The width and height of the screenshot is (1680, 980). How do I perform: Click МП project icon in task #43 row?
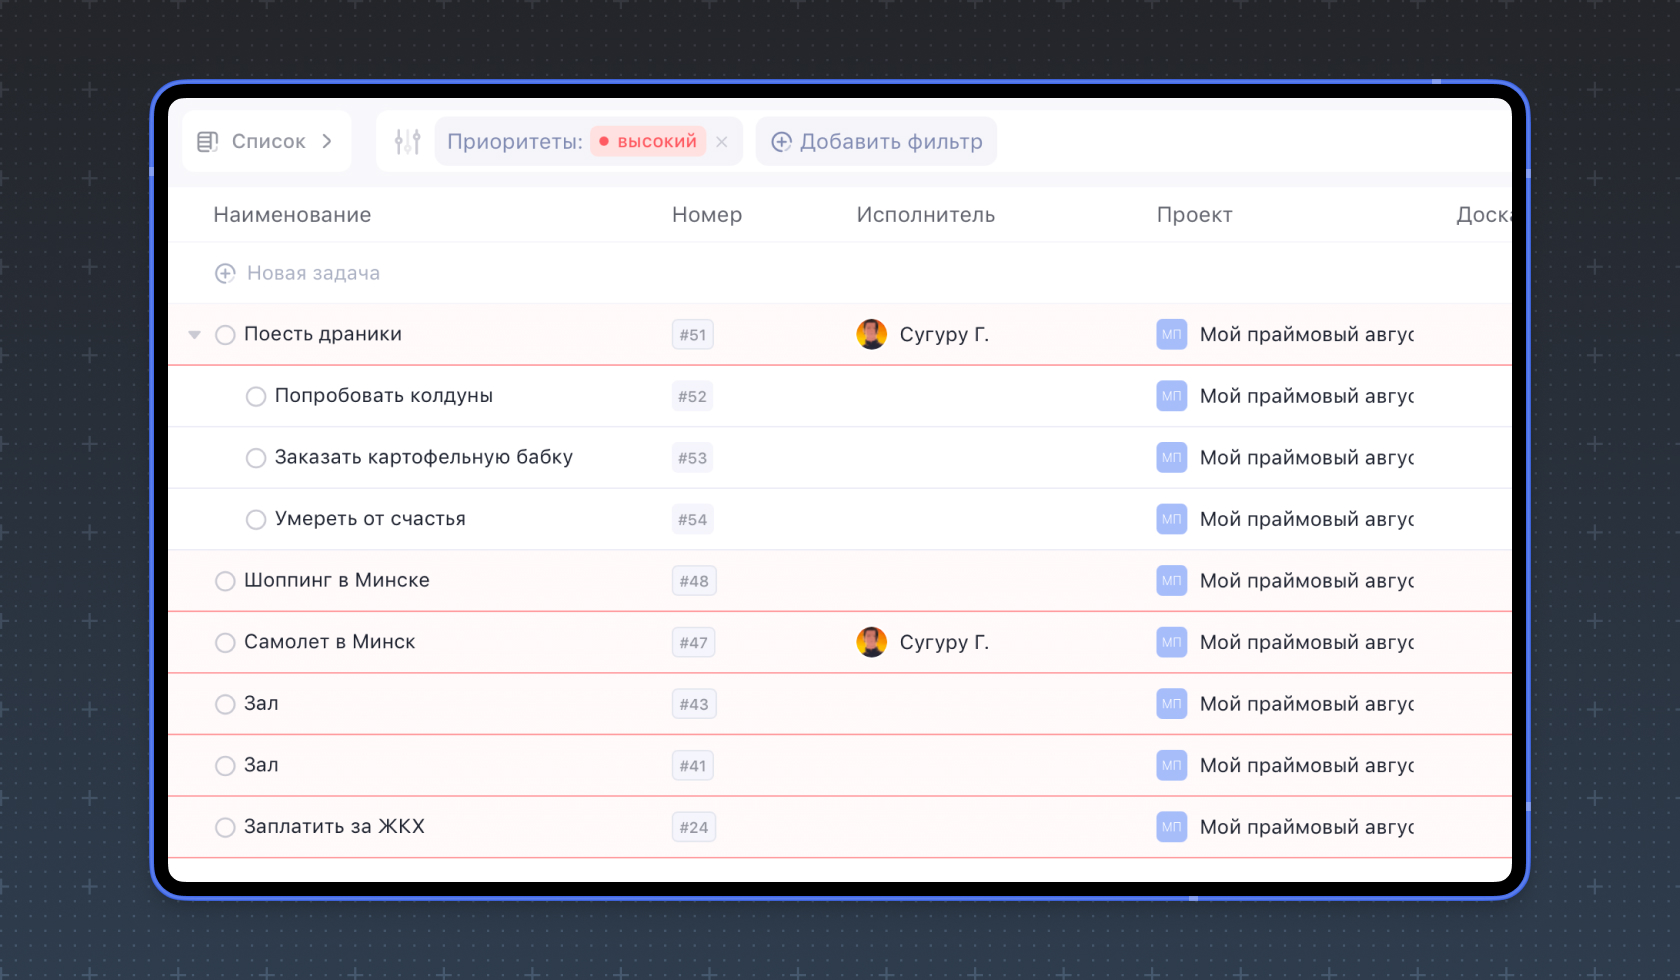pyautogui.click(x=1172, y=704)
